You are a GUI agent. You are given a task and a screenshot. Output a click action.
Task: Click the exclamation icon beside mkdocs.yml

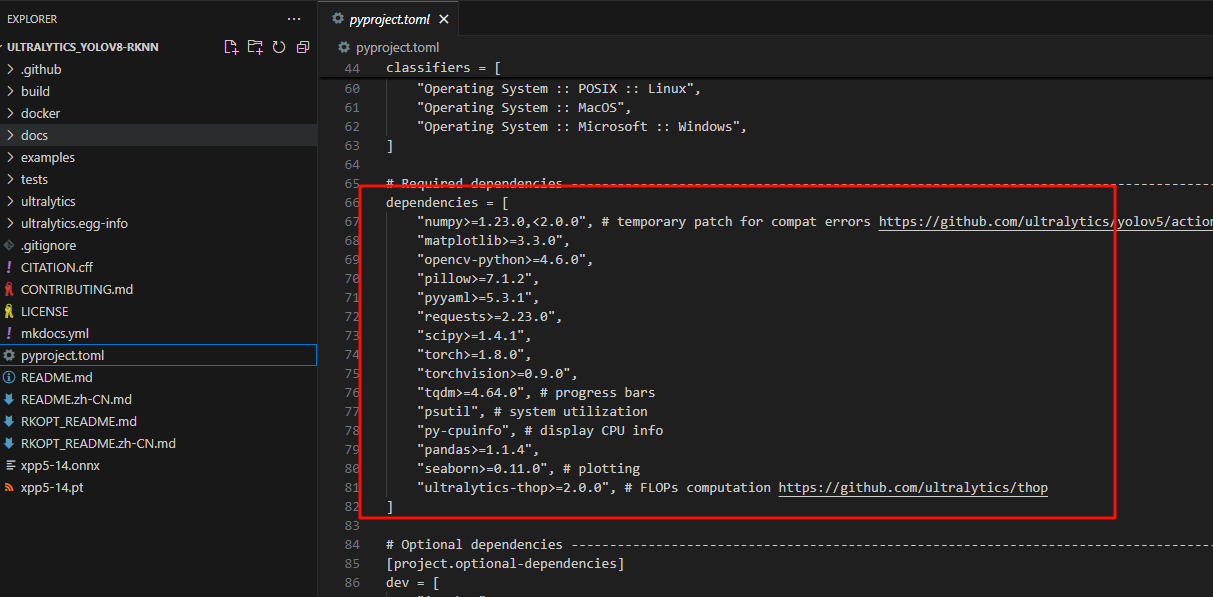click(x=9, y=333)
